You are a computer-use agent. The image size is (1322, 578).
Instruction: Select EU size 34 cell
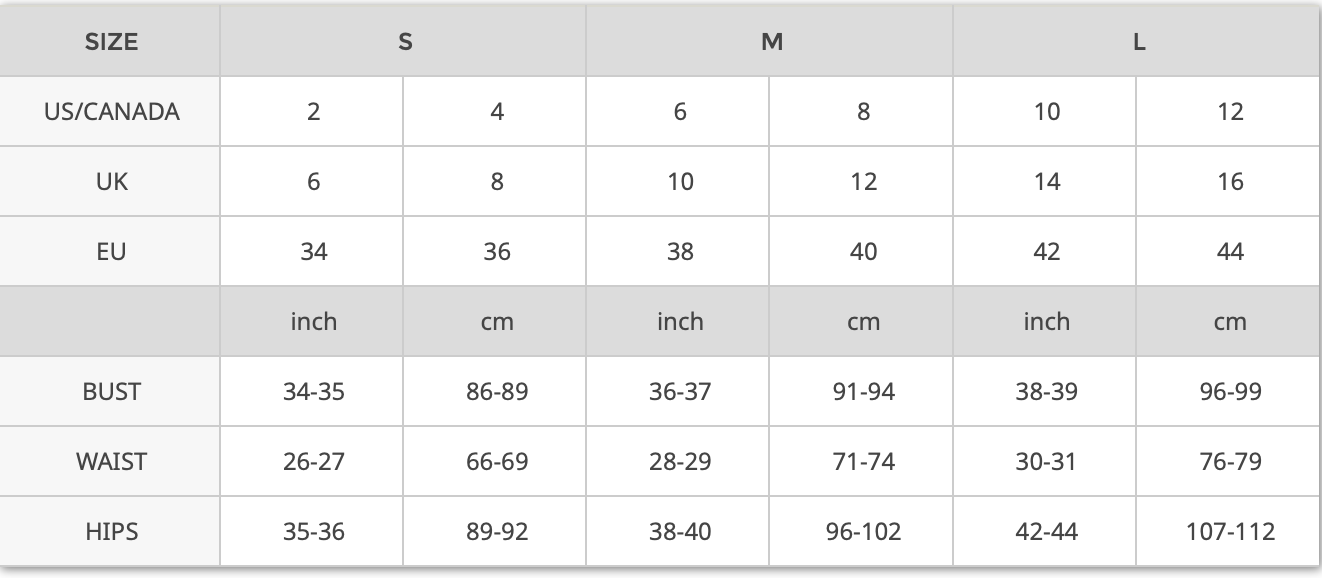[313, 251]
